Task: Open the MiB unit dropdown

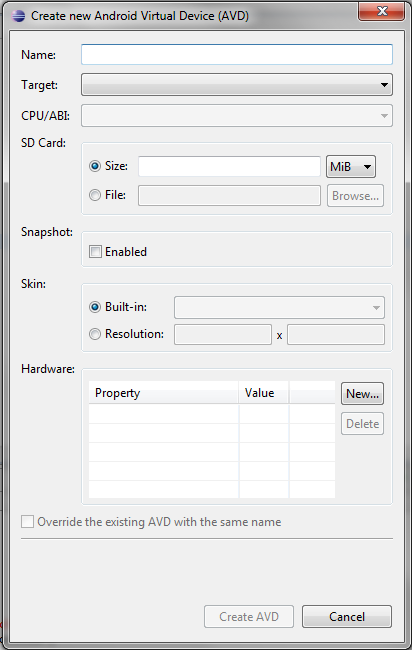Action: [351, 166]
